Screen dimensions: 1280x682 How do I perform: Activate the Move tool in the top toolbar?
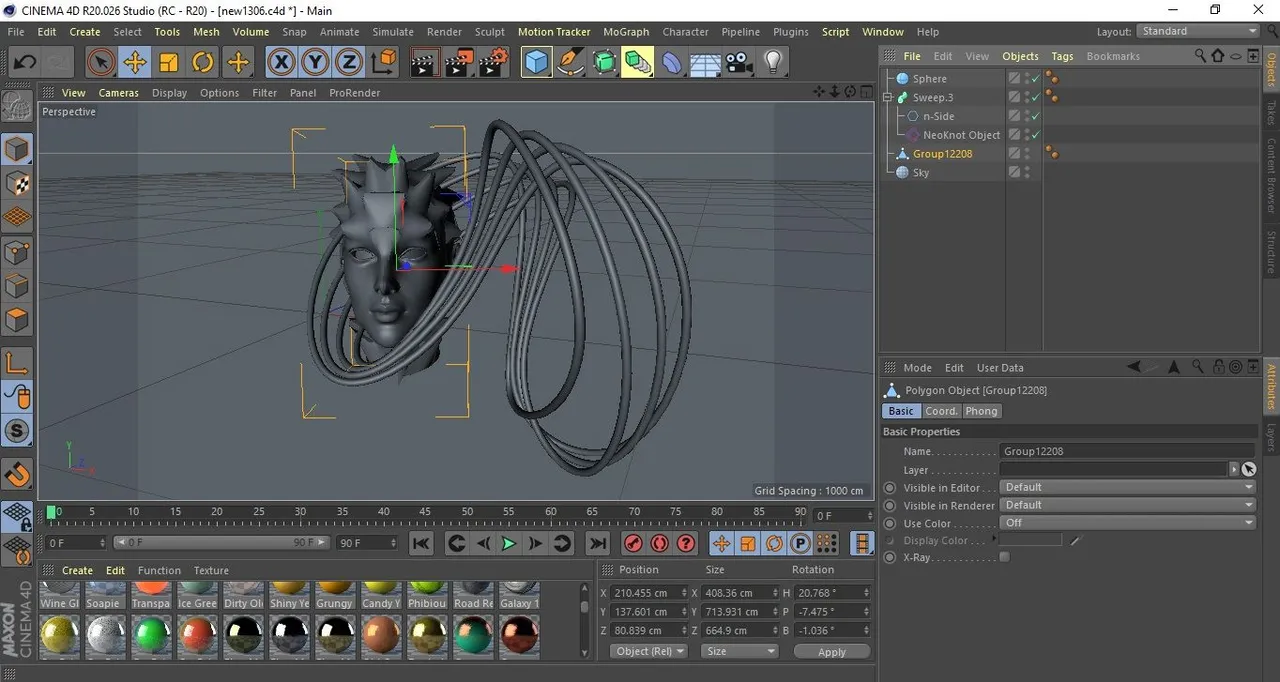click(x=135, y=62)
